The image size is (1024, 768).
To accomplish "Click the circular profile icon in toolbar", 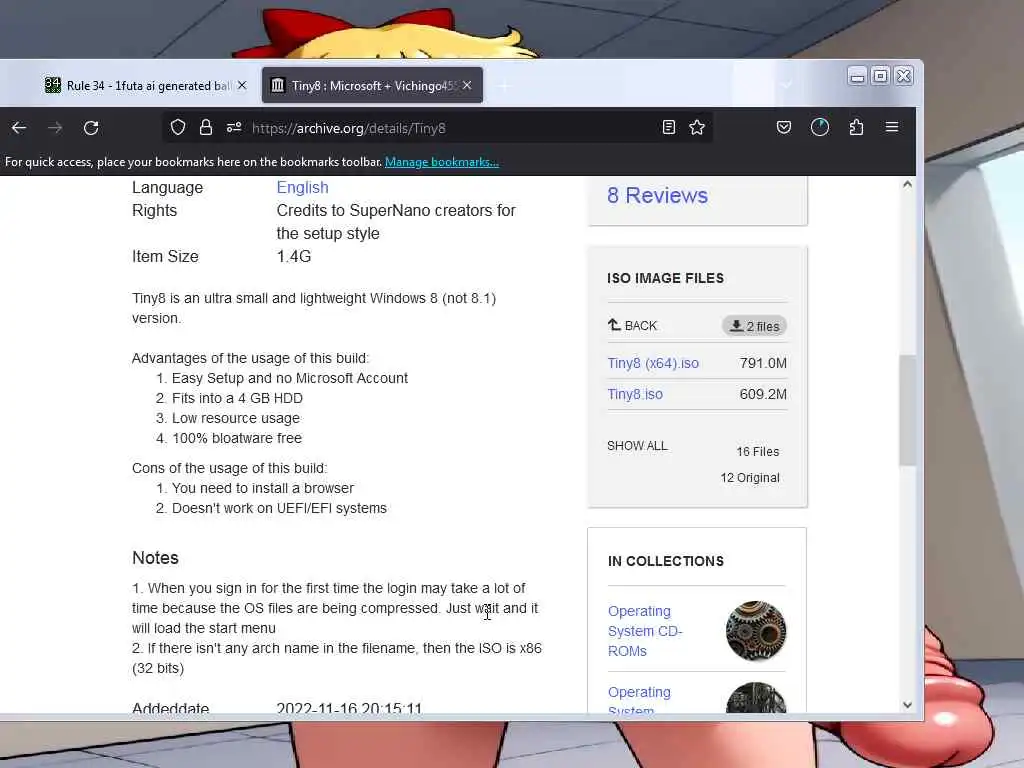I will tap(820, 127).
